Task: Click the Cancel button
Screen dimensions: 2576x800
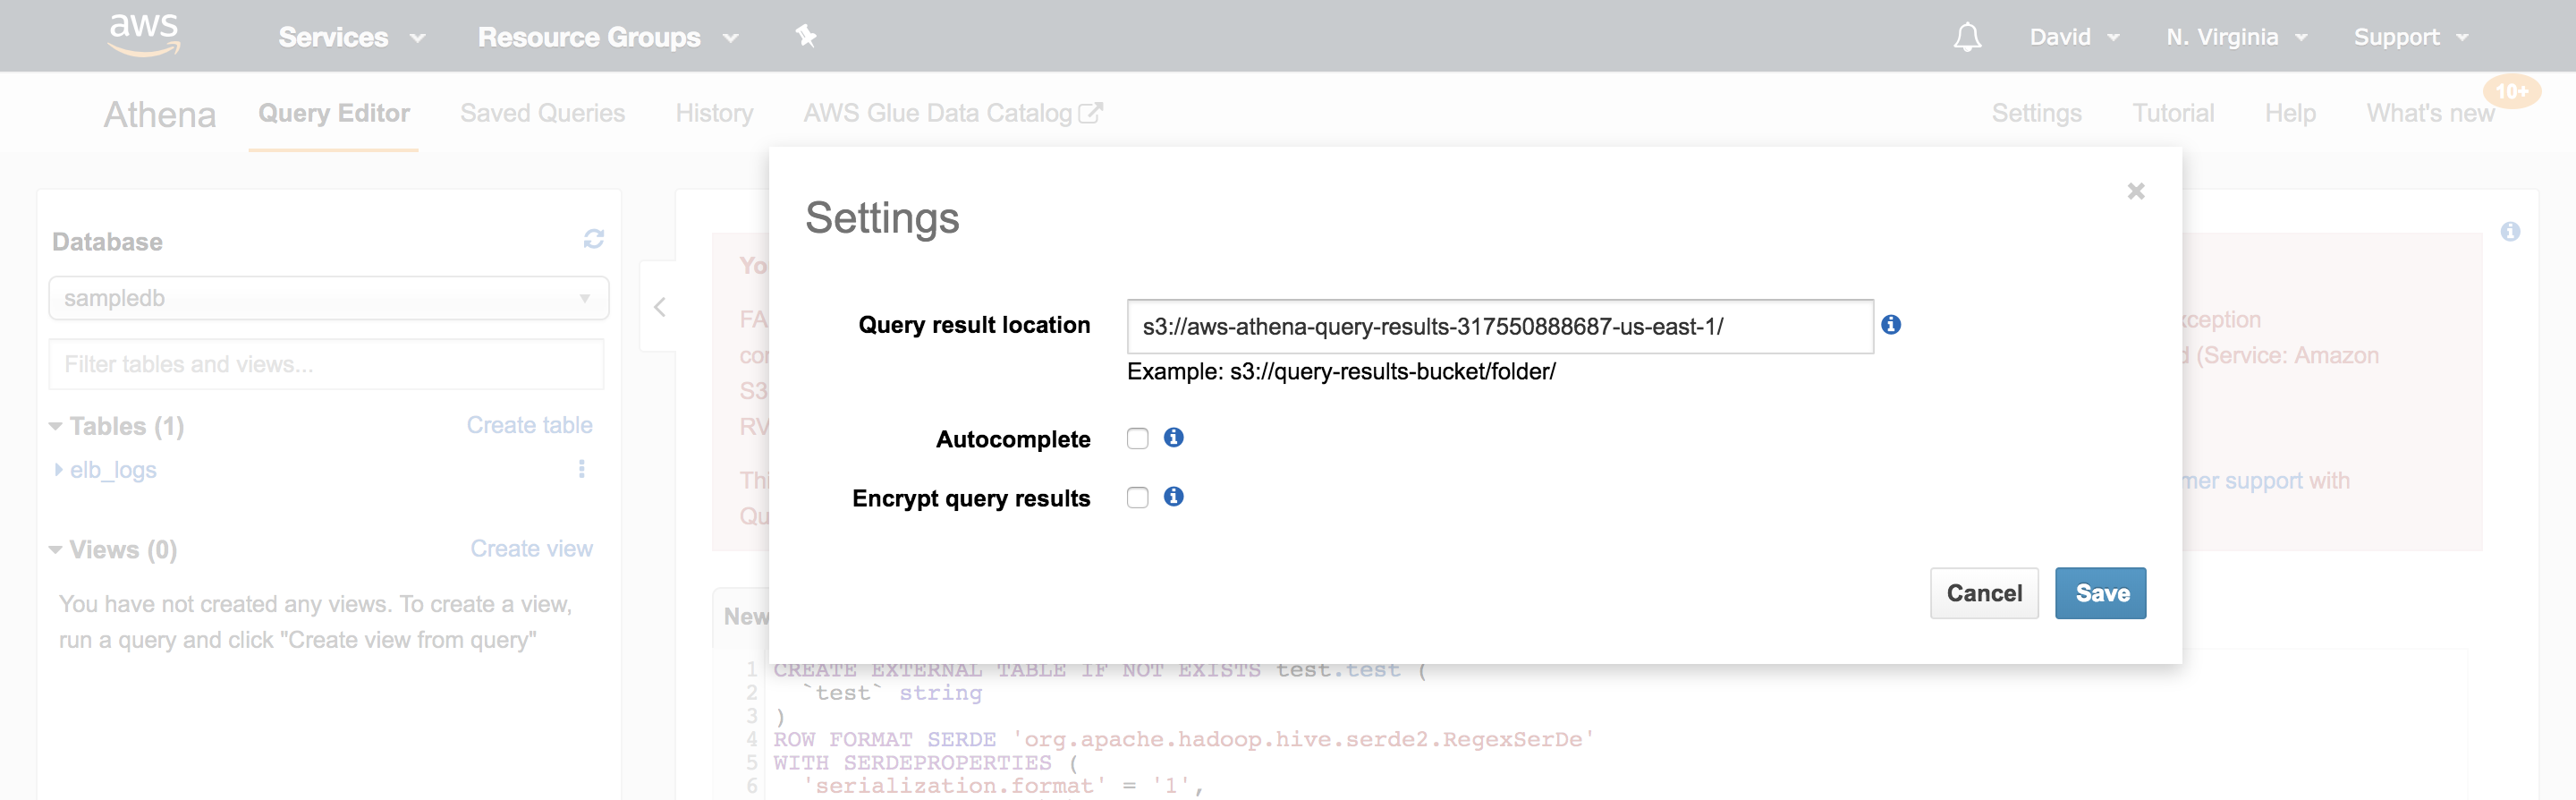Action: point(1984,593)
